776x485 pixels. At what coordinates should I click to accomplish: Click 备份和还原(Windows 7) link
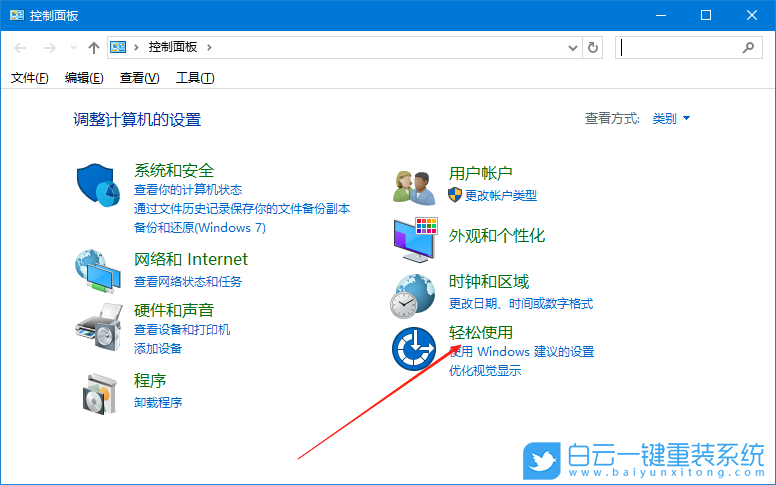(199, 228)
